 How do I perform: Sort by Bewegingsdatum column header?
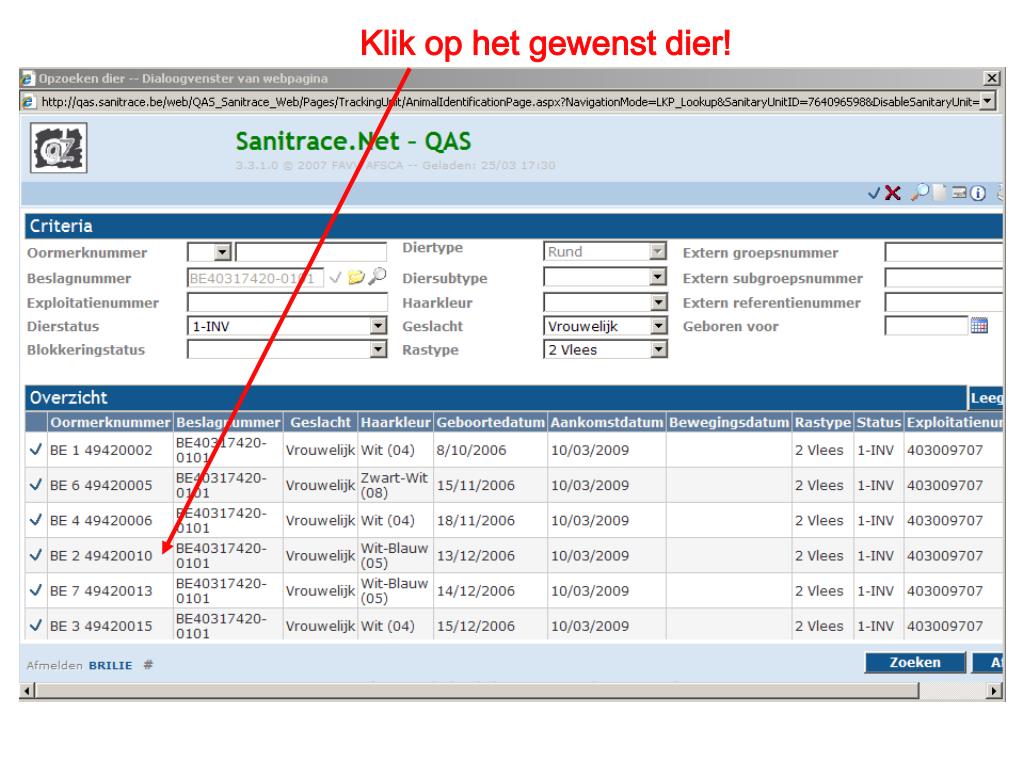tap(729, 422)
